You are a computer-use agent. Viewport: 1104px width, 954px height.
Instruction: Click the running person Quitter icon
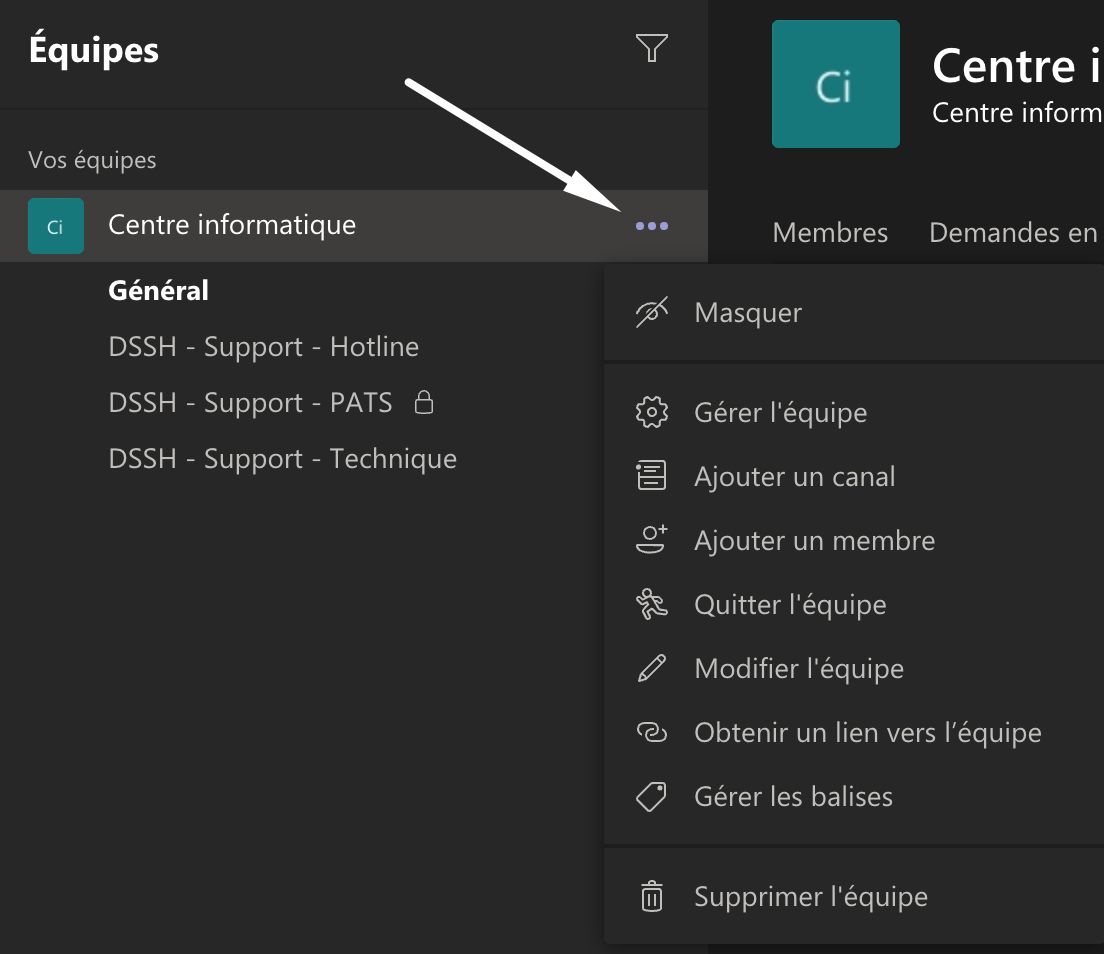click(651, 604)
